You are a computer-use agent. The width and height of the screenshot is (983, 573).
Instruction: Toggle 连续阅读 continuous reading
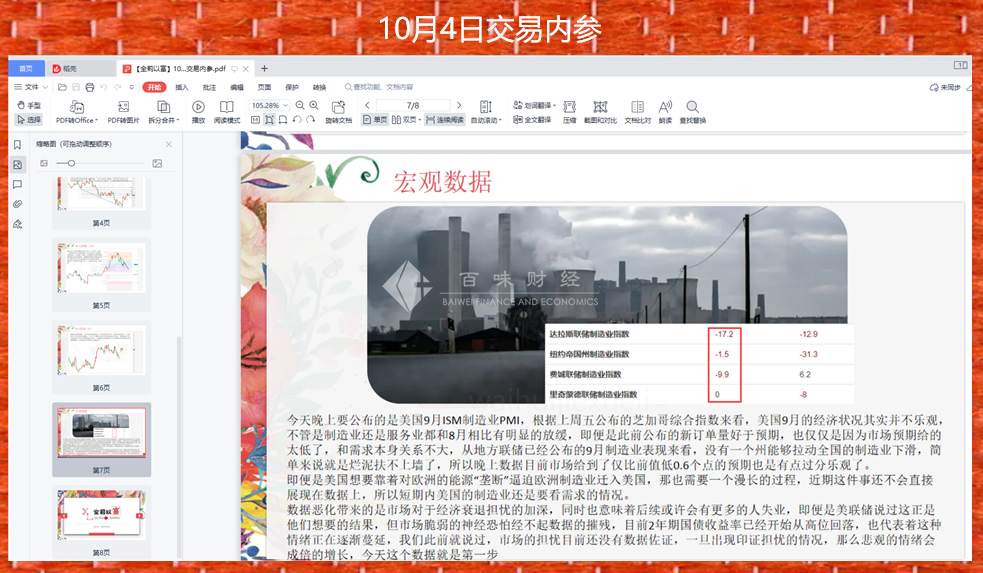pyautogui.click(x=444, y=119)
